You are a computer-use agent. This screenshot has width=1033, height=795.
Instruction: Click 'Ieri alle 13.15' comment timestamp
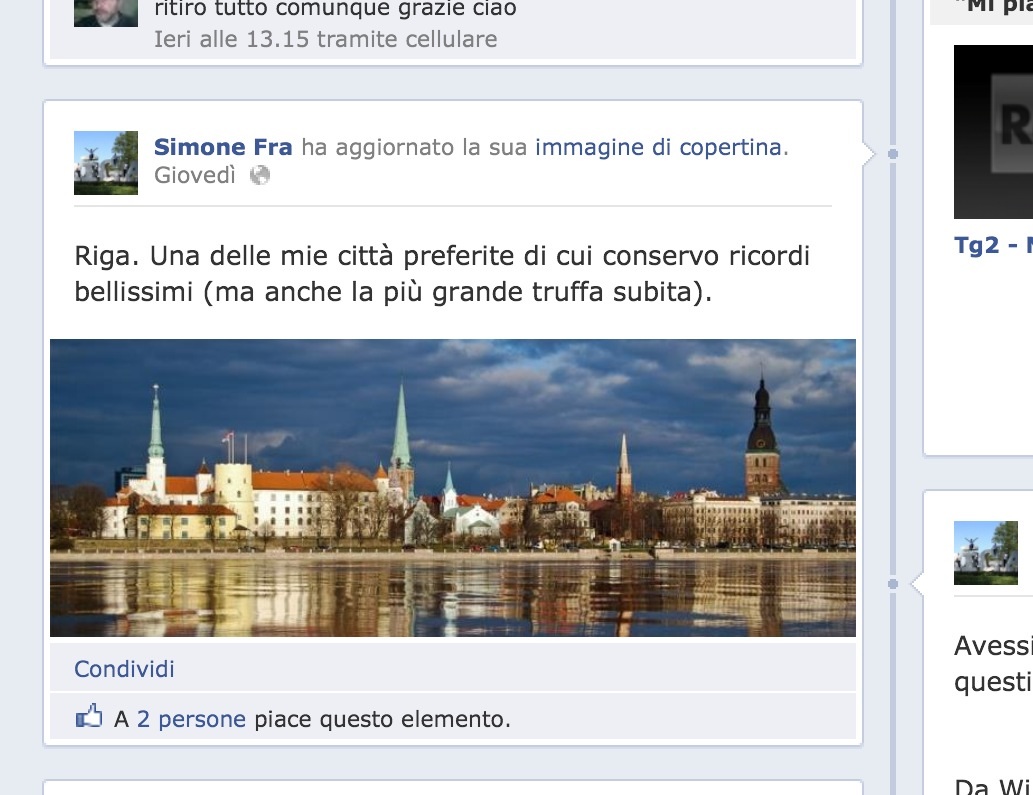(x=231, y=39)
